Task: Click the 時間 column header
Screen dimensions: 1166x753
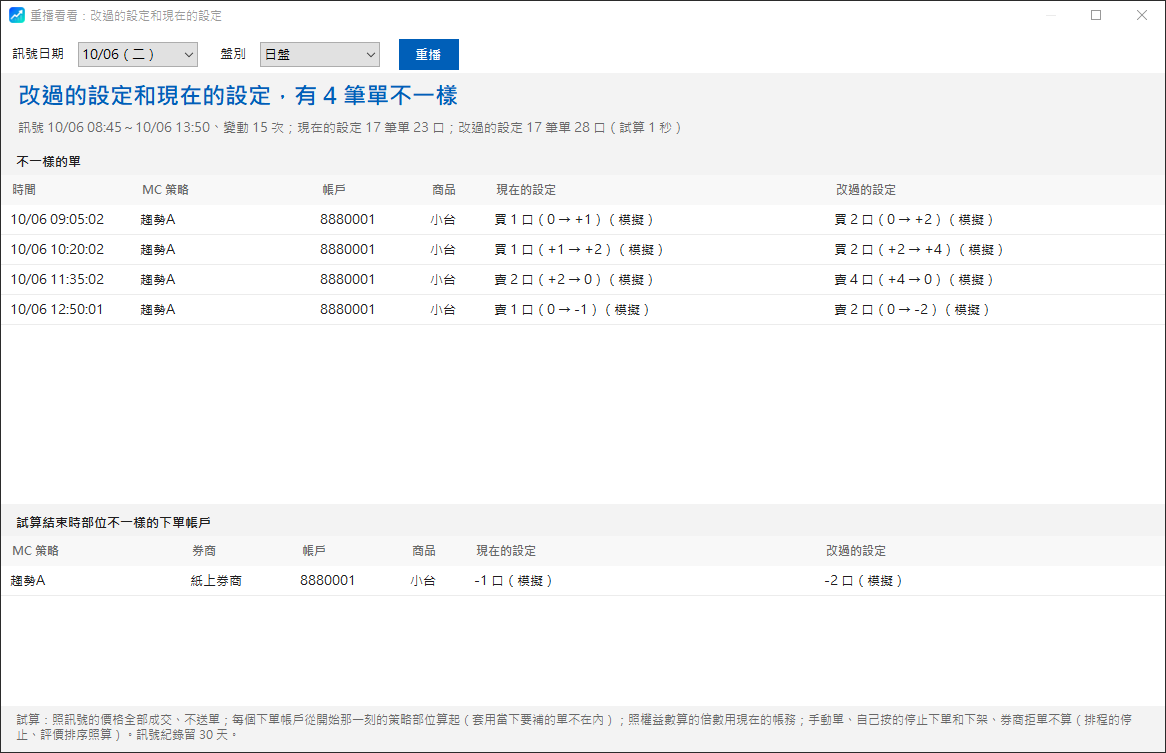Action: coord(24,190)
